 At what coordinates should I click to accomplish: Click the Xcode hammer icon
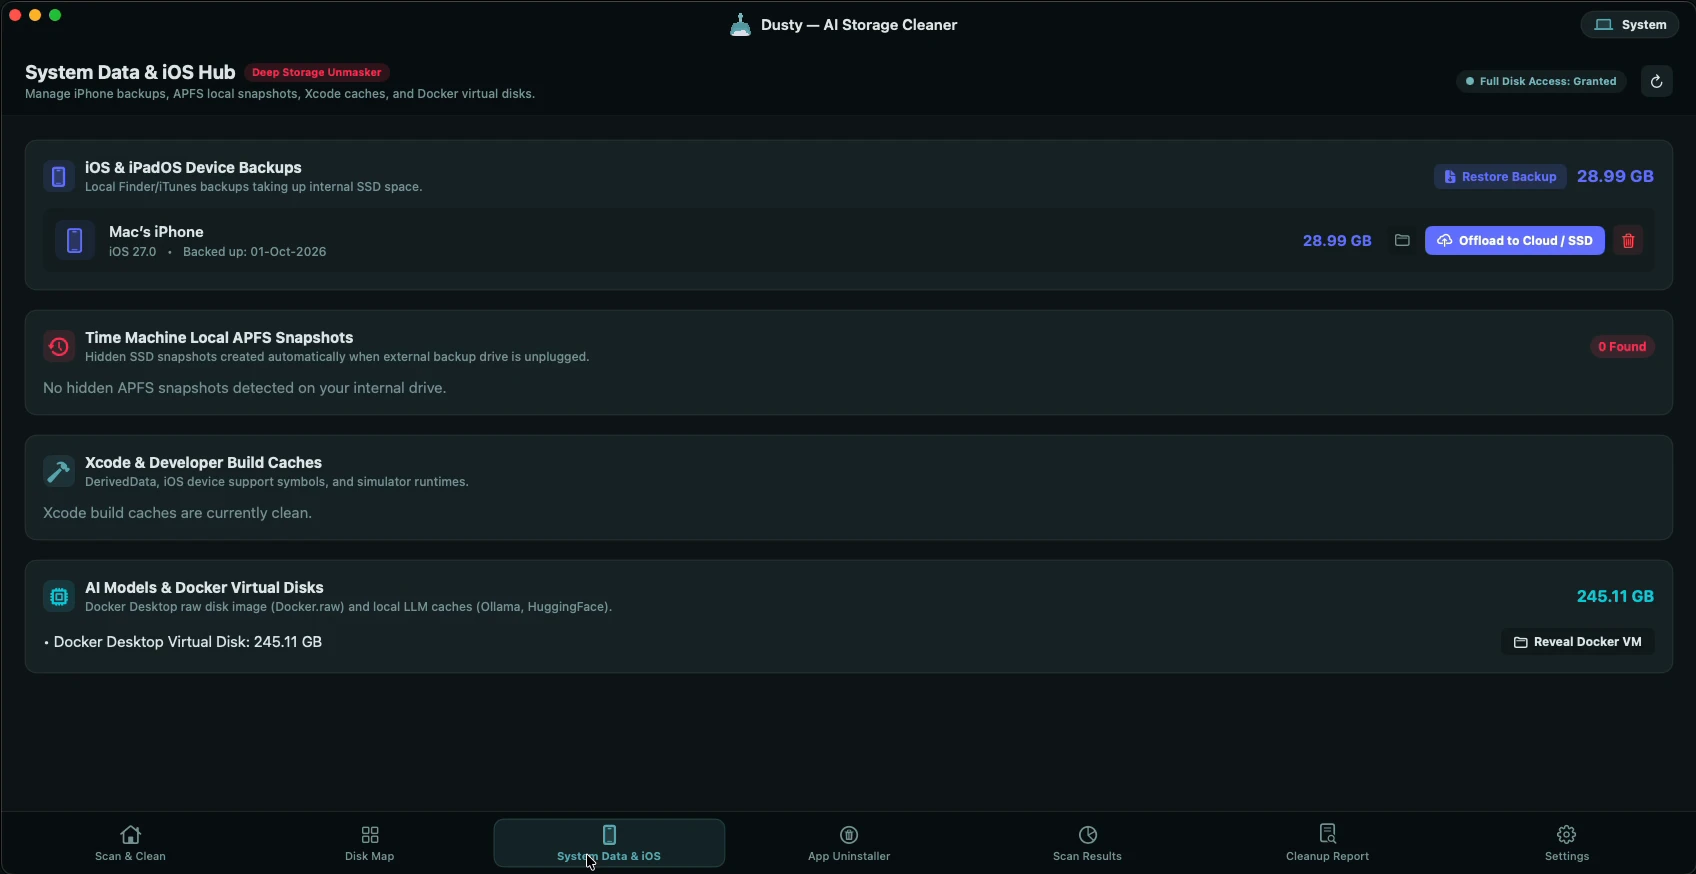[59, 472]
